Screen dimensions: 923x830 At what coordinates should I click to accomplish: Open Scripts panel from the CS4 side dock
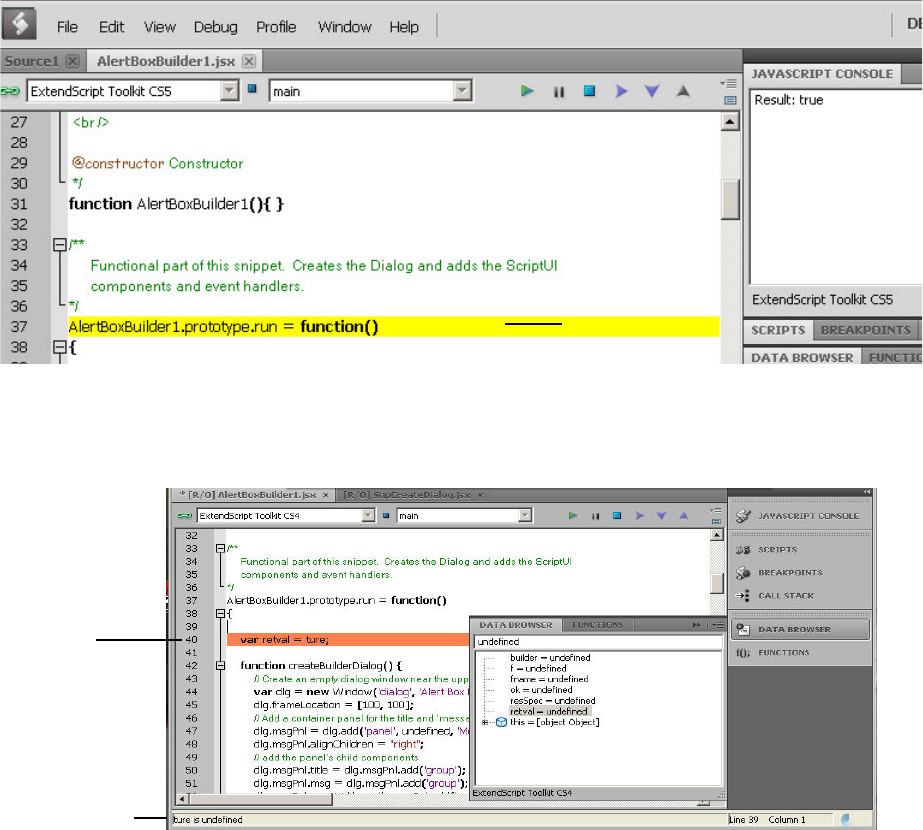[799, 550]
